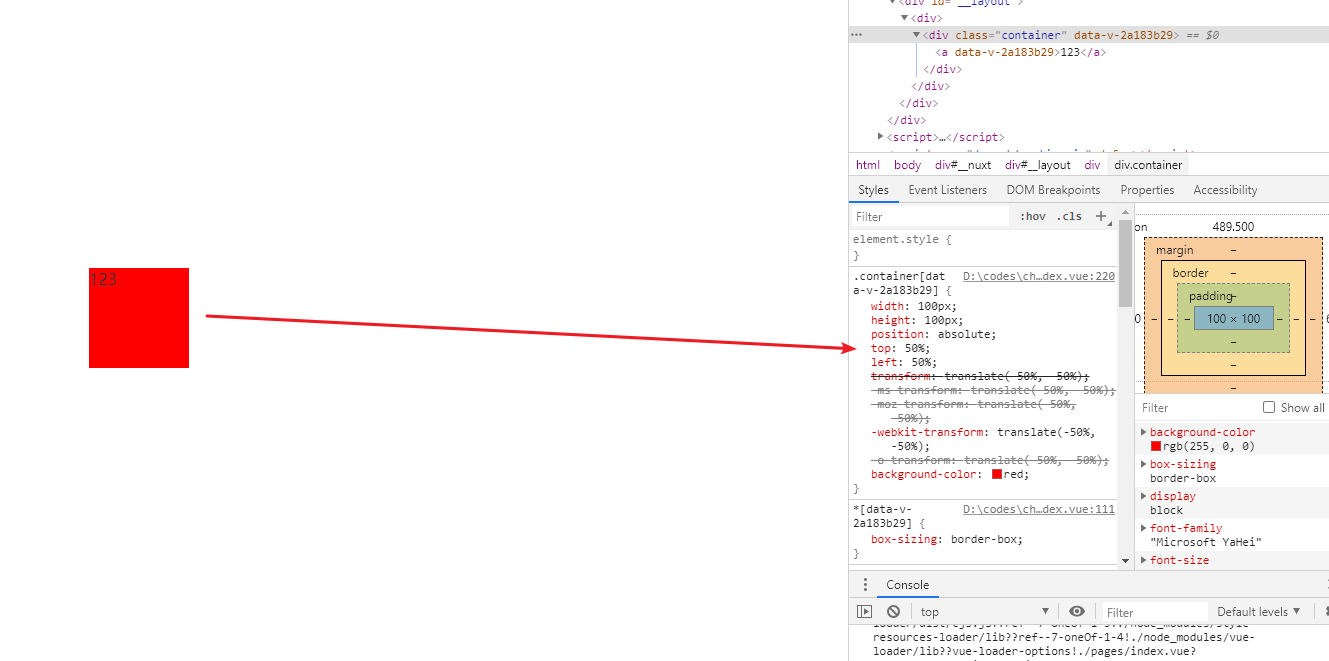Expand the computed box-sizing property
Screen dimensions: 1329x661
(1144, 464)
